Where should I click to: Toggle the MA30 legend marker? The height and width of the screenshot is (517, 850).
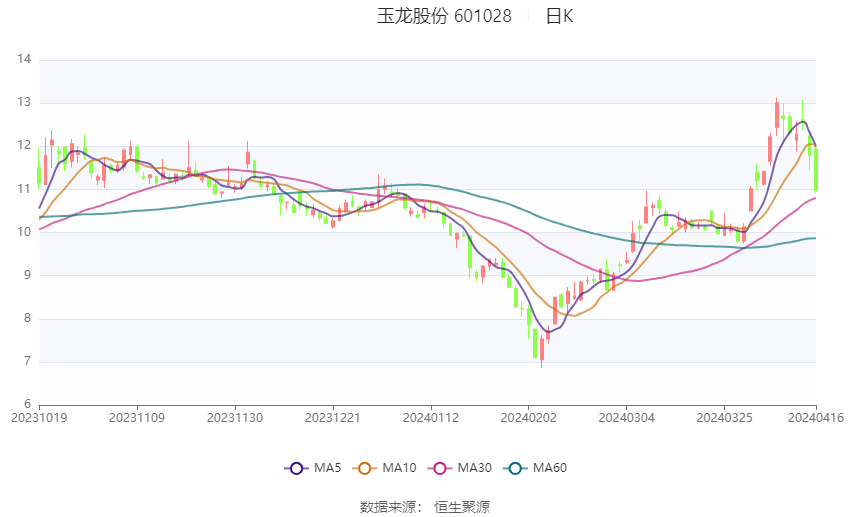point(440,468)
